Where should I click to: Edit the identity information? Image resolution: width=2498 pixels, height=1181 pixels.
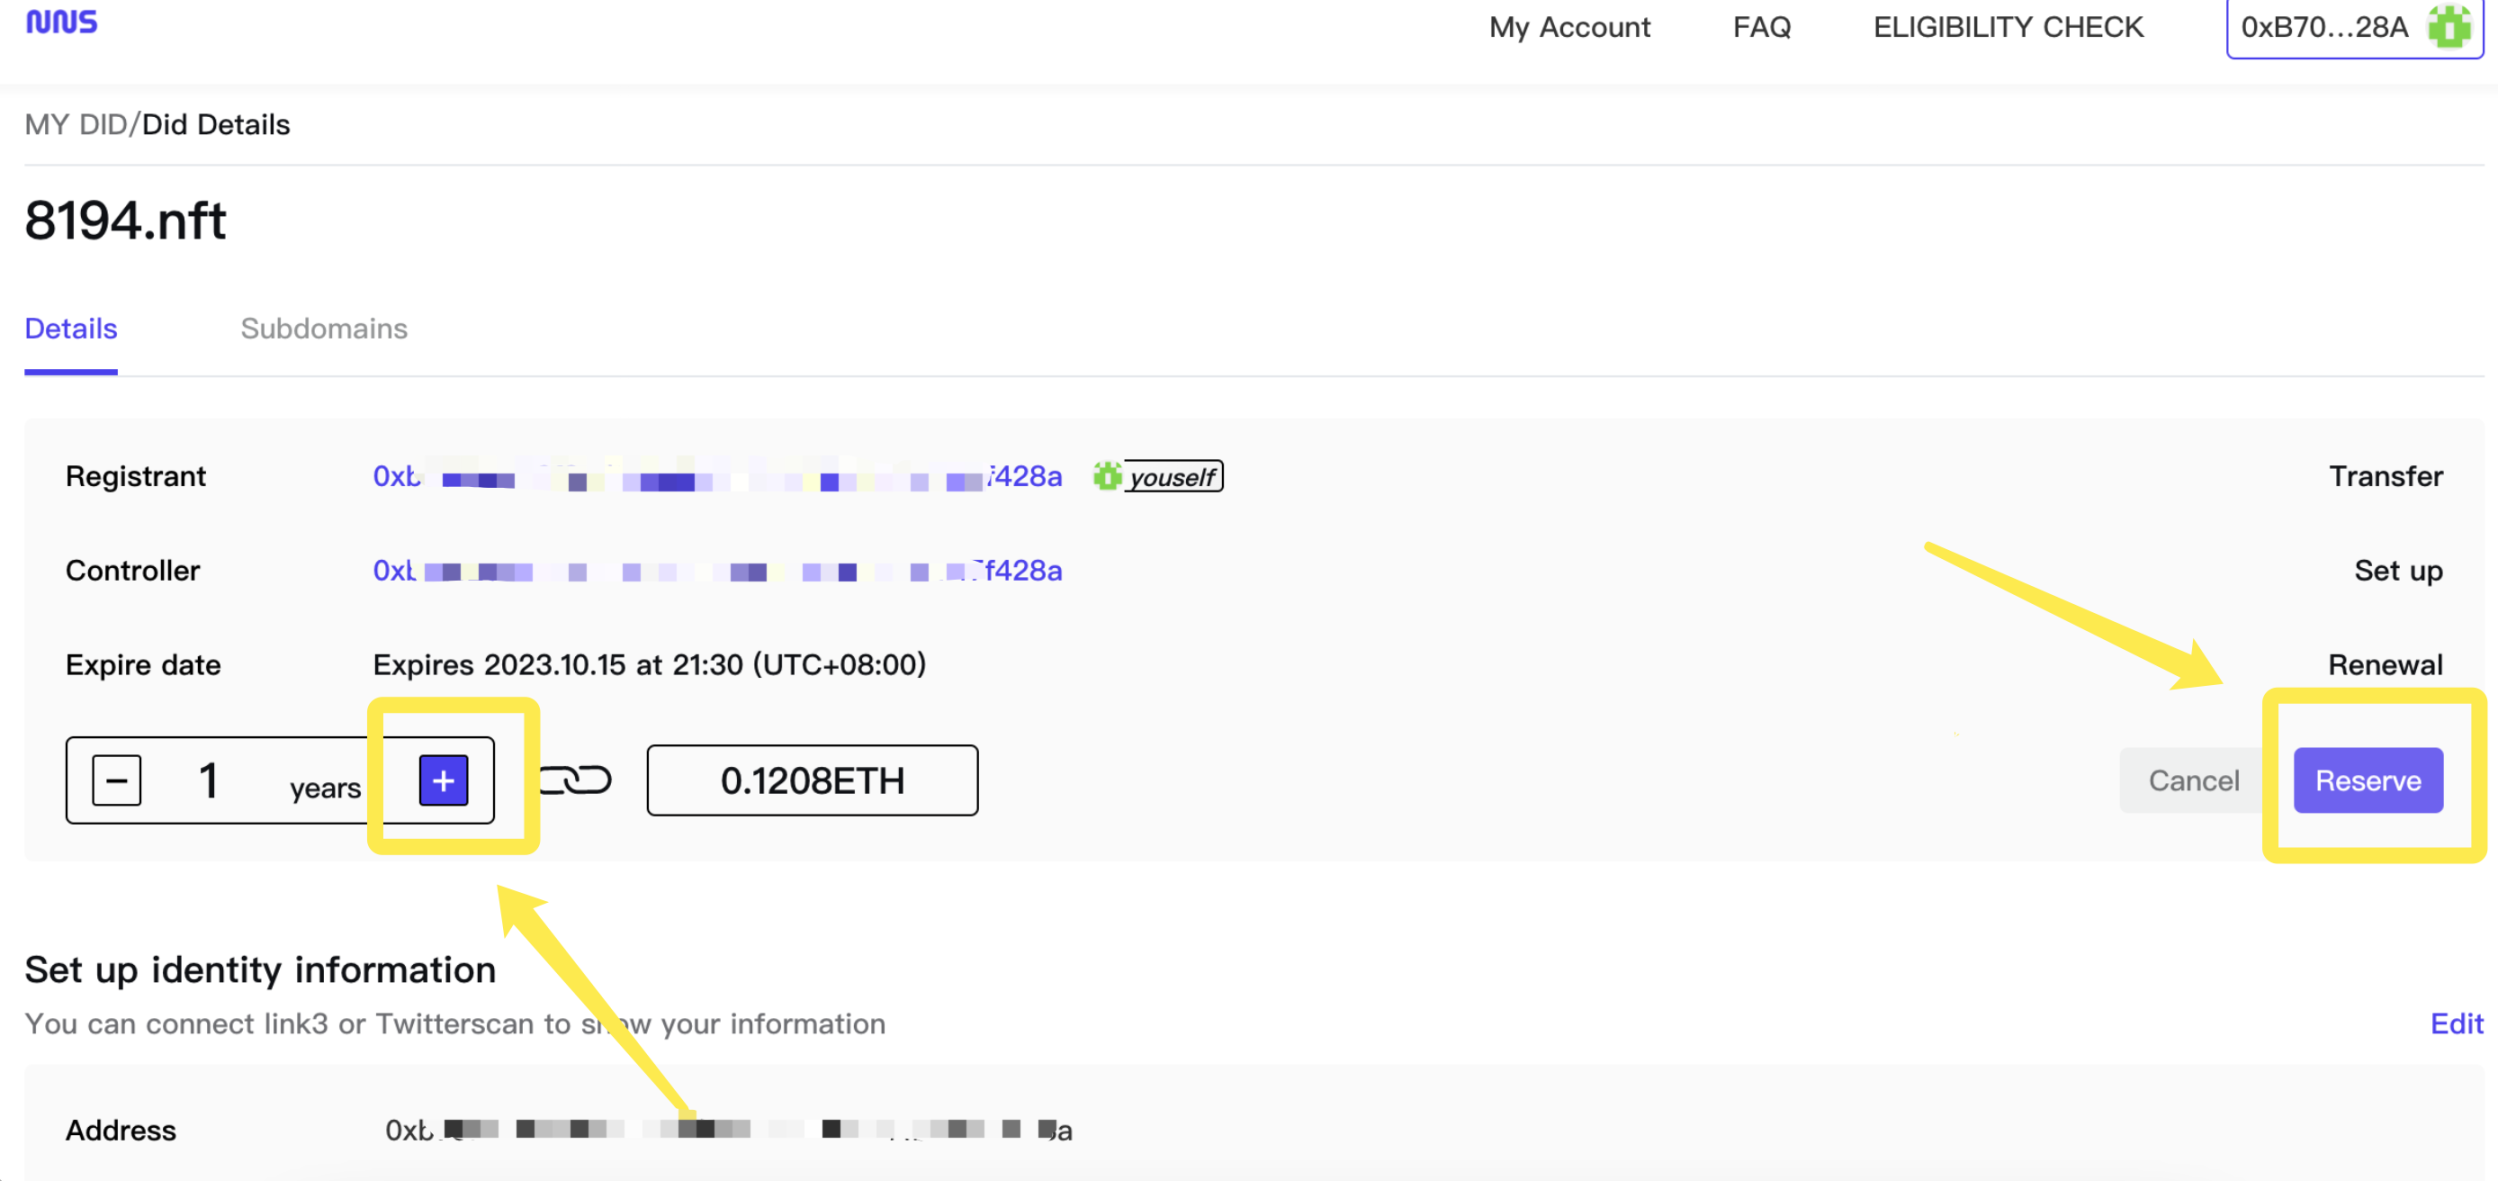click(2456, 1023)
